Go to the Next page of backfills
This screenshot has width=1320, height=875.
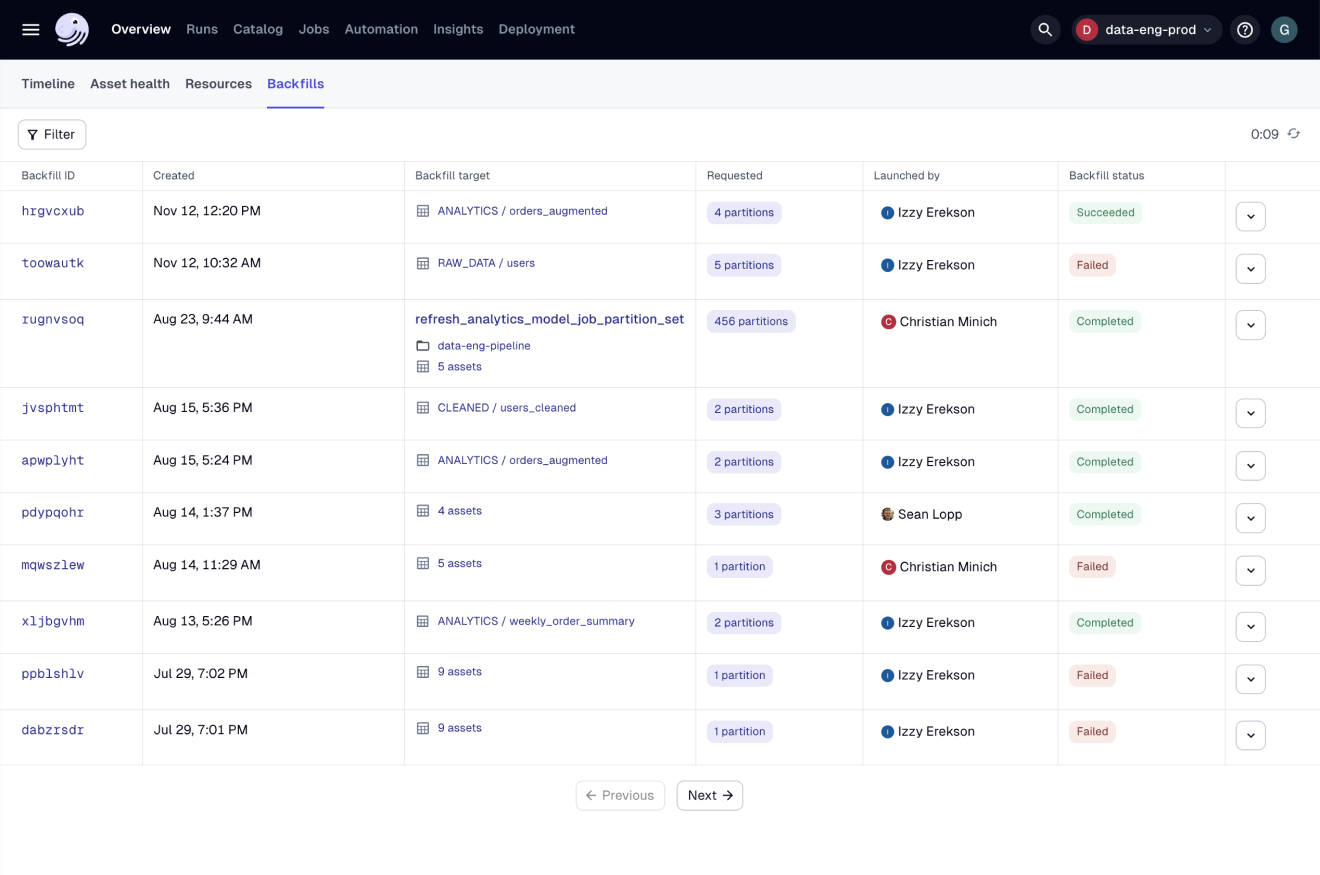709,795
